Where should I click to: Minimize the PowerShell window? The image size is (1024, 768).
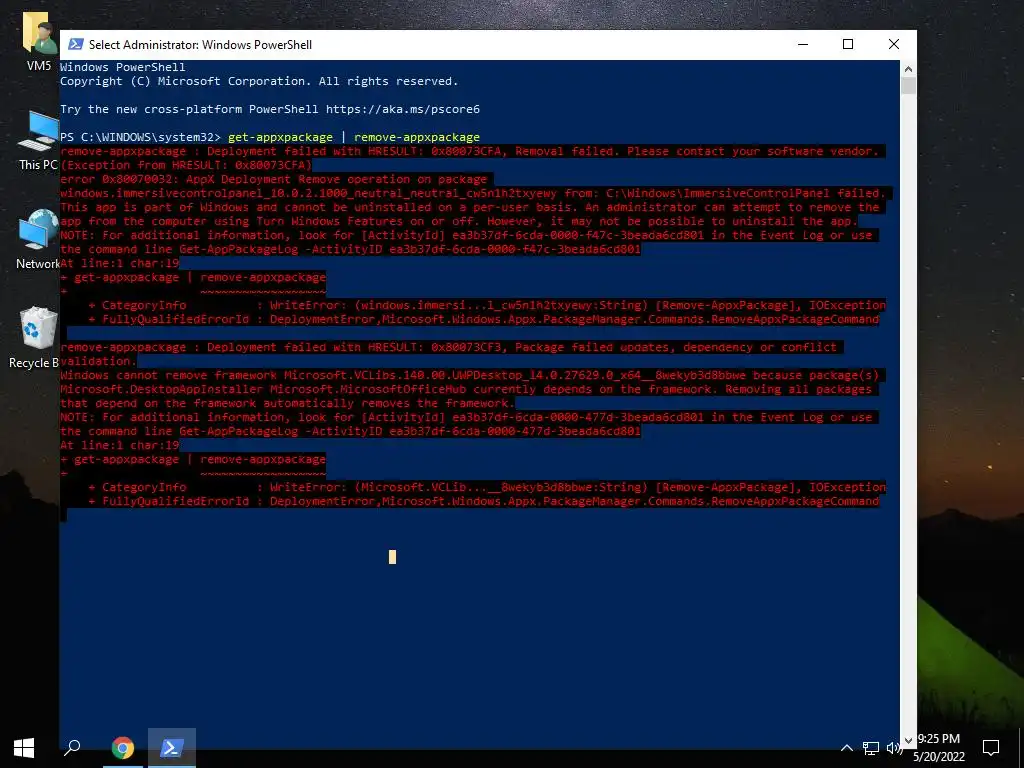pos(803,44)
